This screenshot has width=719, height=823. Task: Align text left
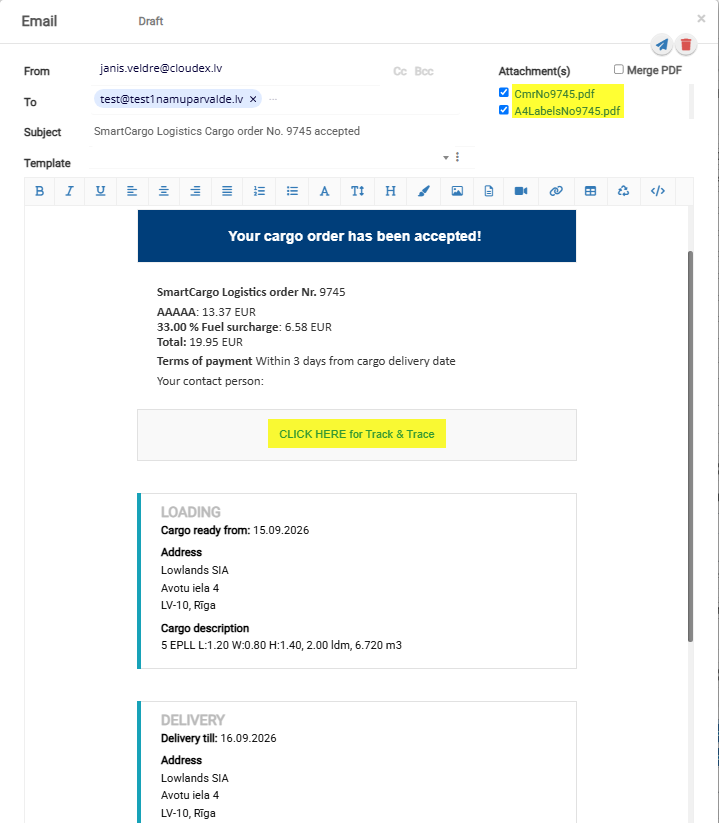132,191
